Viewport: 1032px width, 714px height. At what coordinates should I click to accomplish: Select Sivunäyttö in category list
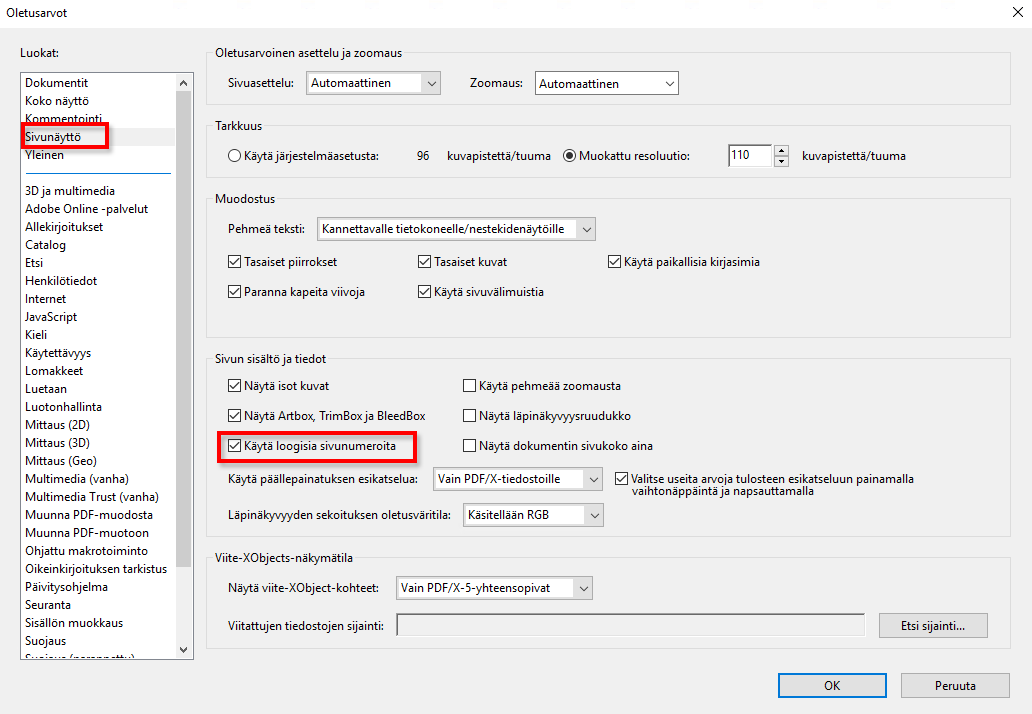click(x=53, y=137)
